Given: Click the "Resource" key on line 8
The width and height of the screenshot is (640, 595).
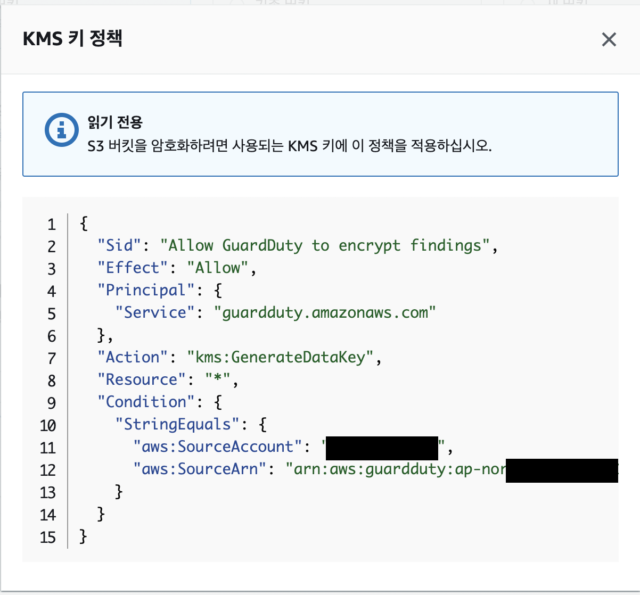Looking at the screenshot, I should coord(142,380).
